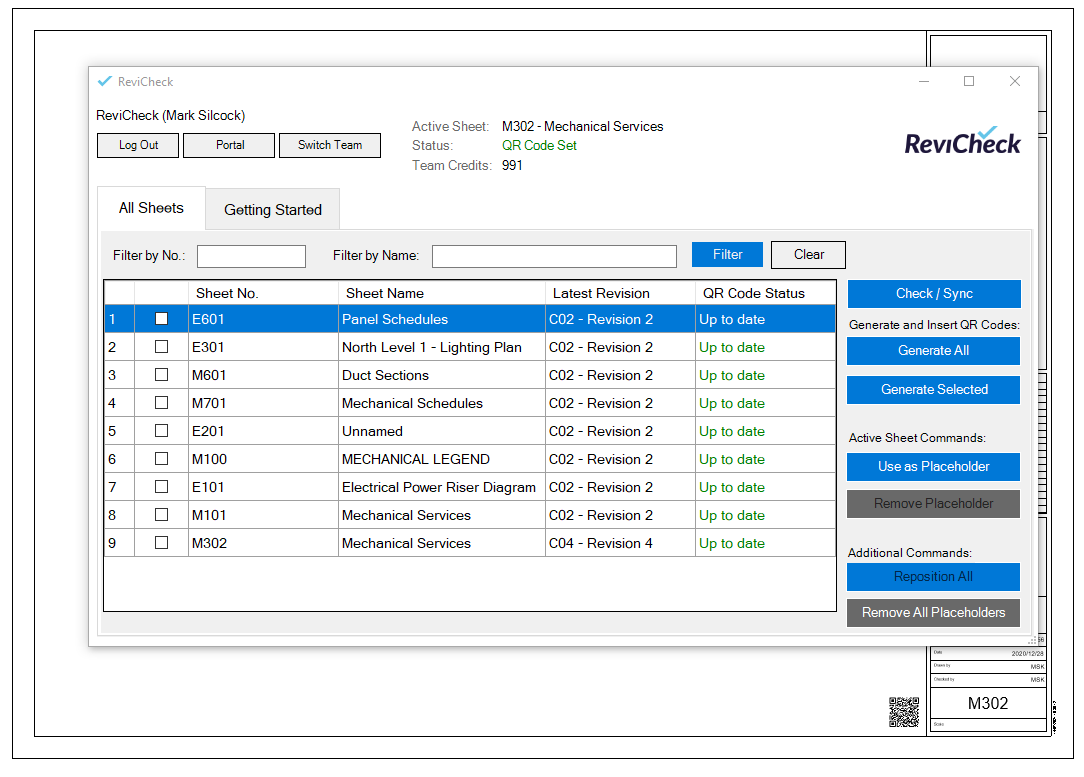Image resolution: width=1084 pixels, height=777 pixels.
Task: Switch to the Getting Started tab
Action: pos(272,210)
